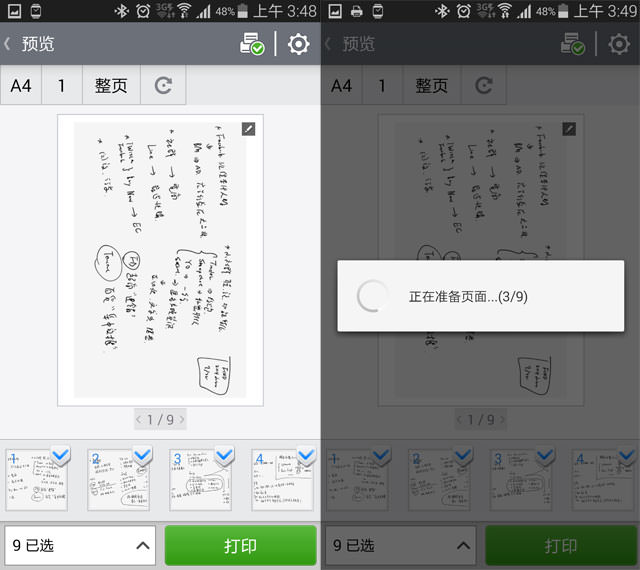640x570 pixels.
Task: Open settings gear in left preview screen
Action: [298, 44]
